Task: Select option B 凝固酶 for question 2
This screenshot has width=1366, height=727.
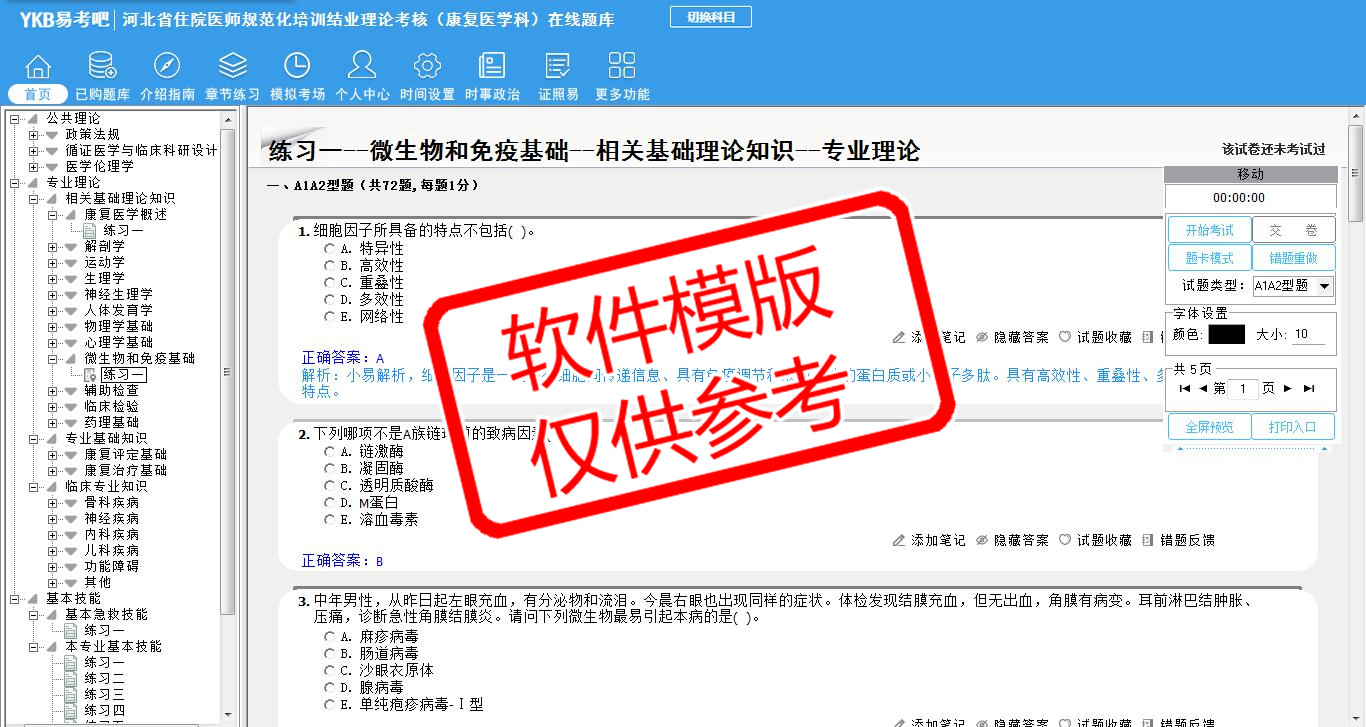Action: pyautogui.click(x=329, y=469)
